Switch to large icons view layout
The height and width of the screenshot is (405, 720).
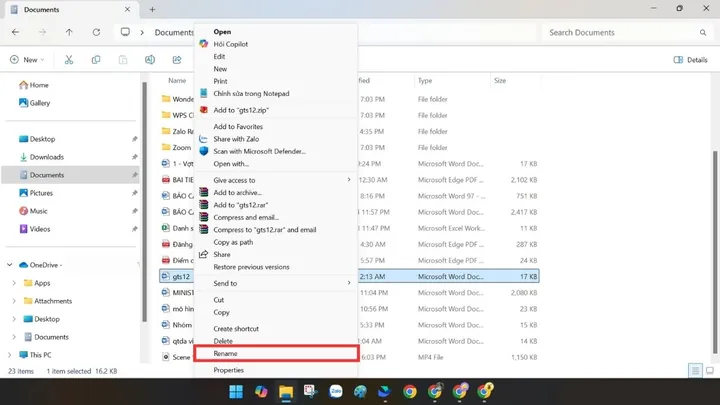709,371
